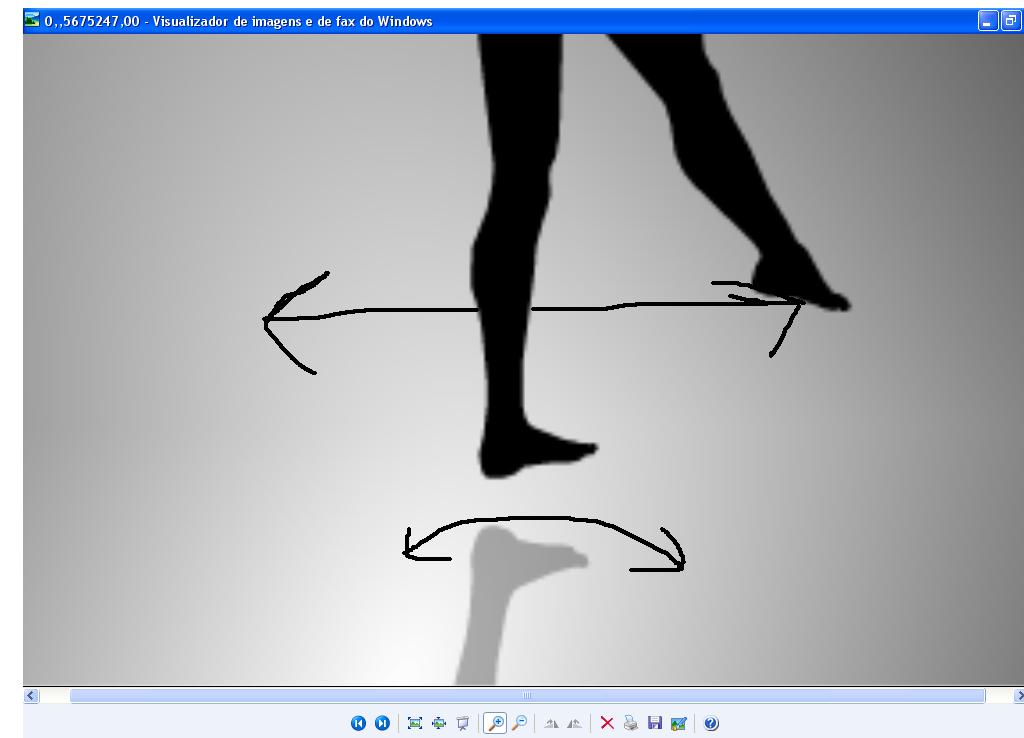This screenshot has height=738, width=1024.
Task: Show the image at actual size
Action: tap(439, 723)
